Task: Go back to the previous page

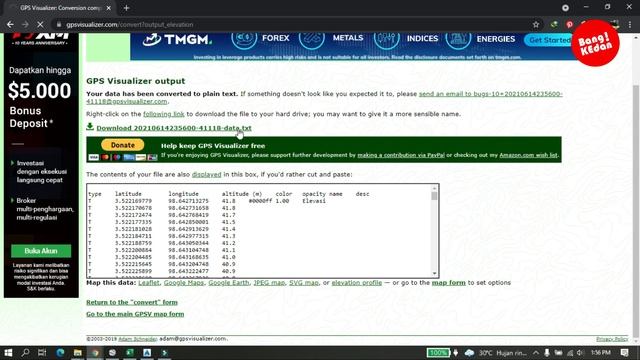Action: (x=10, y=24)
